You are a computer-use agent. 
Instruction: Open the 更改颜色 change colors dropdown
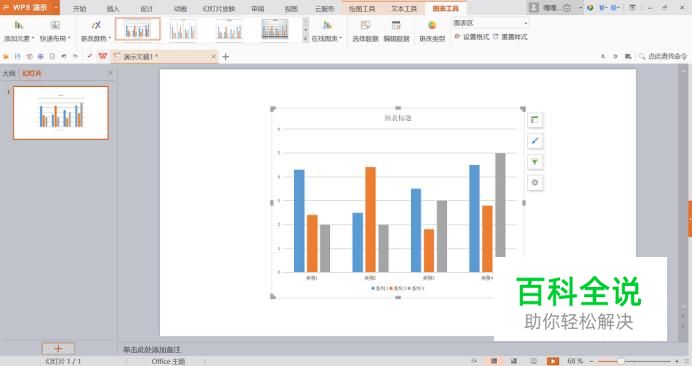coord(95,30)
